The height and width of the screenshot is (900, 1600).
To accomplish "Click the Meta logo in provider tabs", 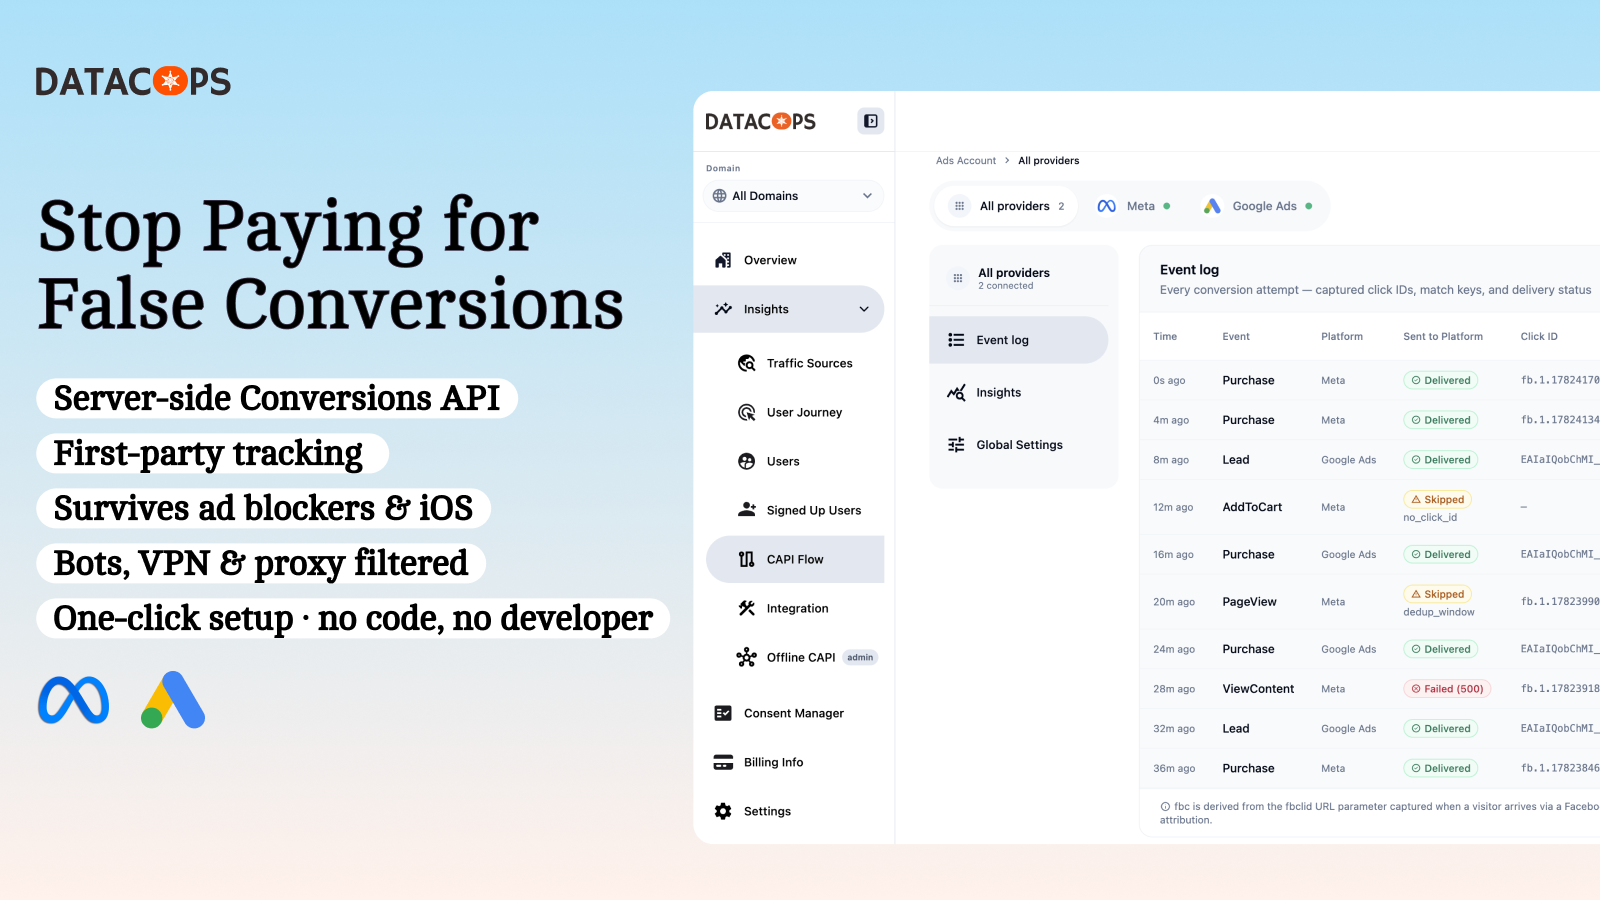I will tap(1106, 206).
